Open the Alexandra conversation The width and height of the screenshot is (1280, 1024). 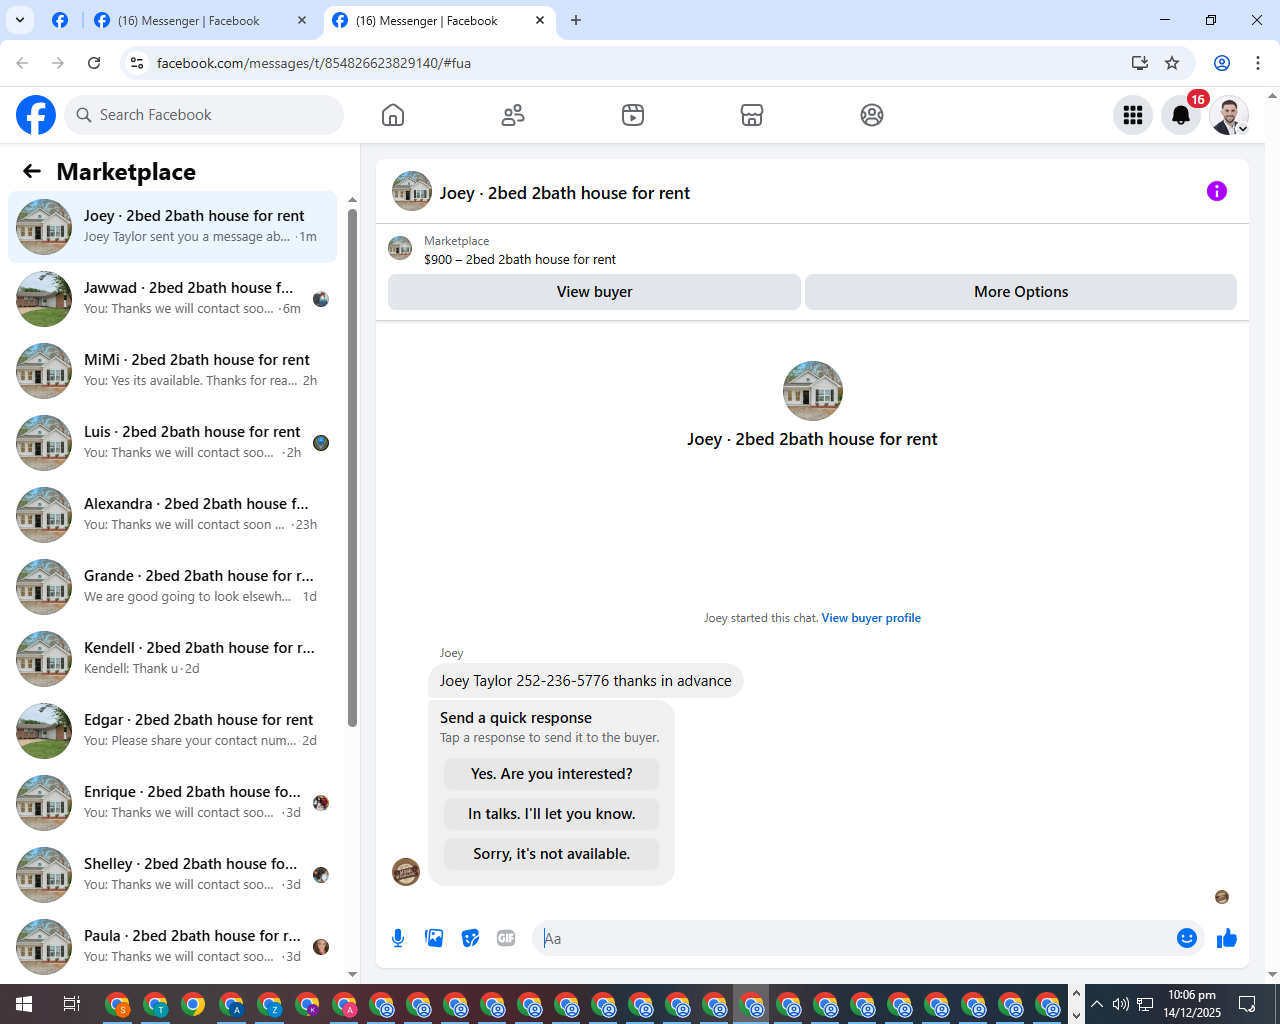coord(173,515)
